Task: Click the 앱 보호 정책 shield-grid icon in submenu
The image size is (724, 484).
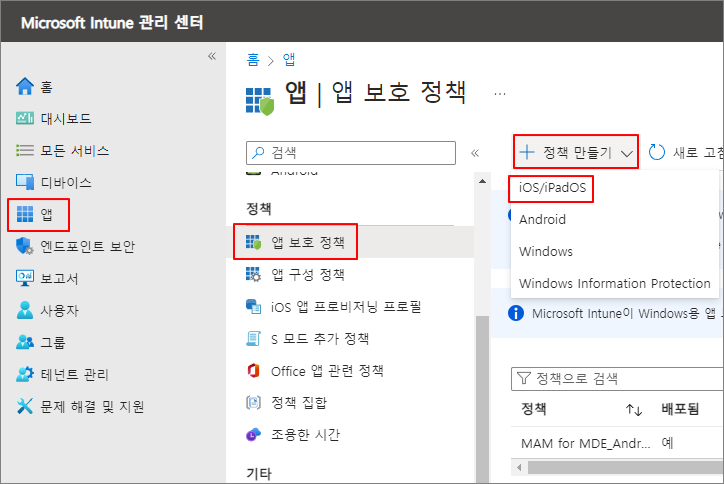Action: click(253, 242)
